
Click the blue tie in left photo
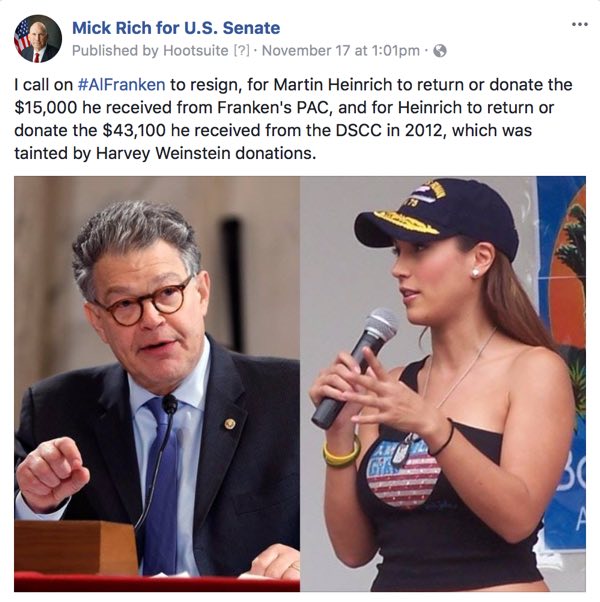click(160, 484)
